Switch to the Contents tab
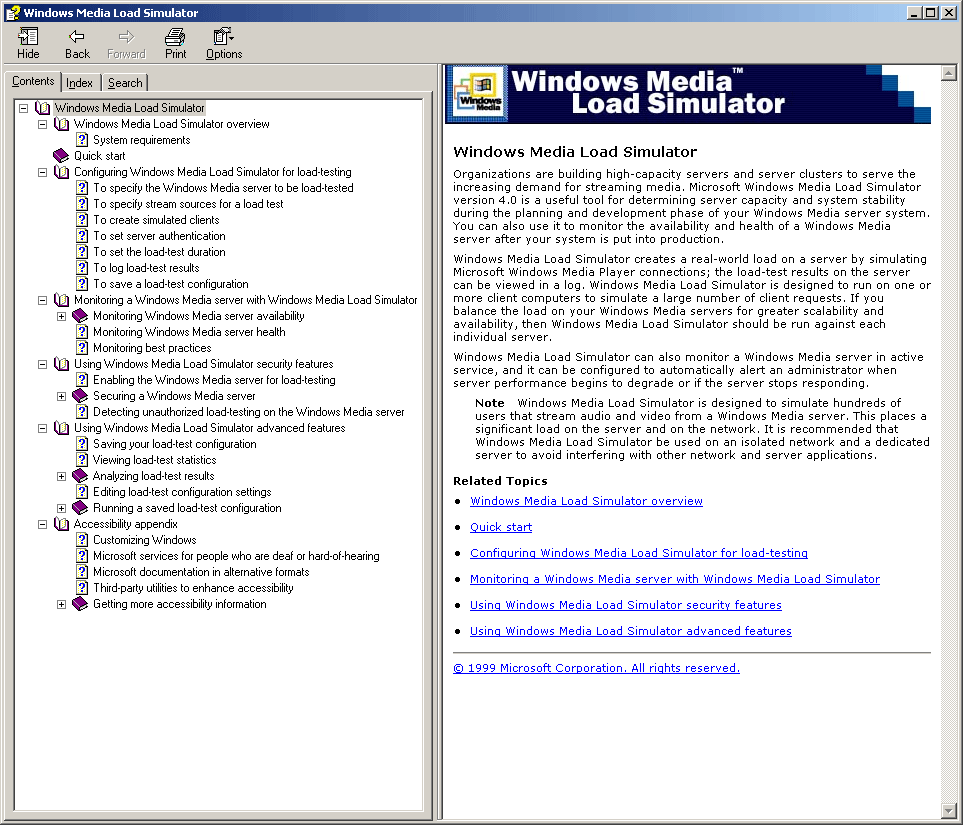Viewport: 963px width, 825px height. pos(33,81)
